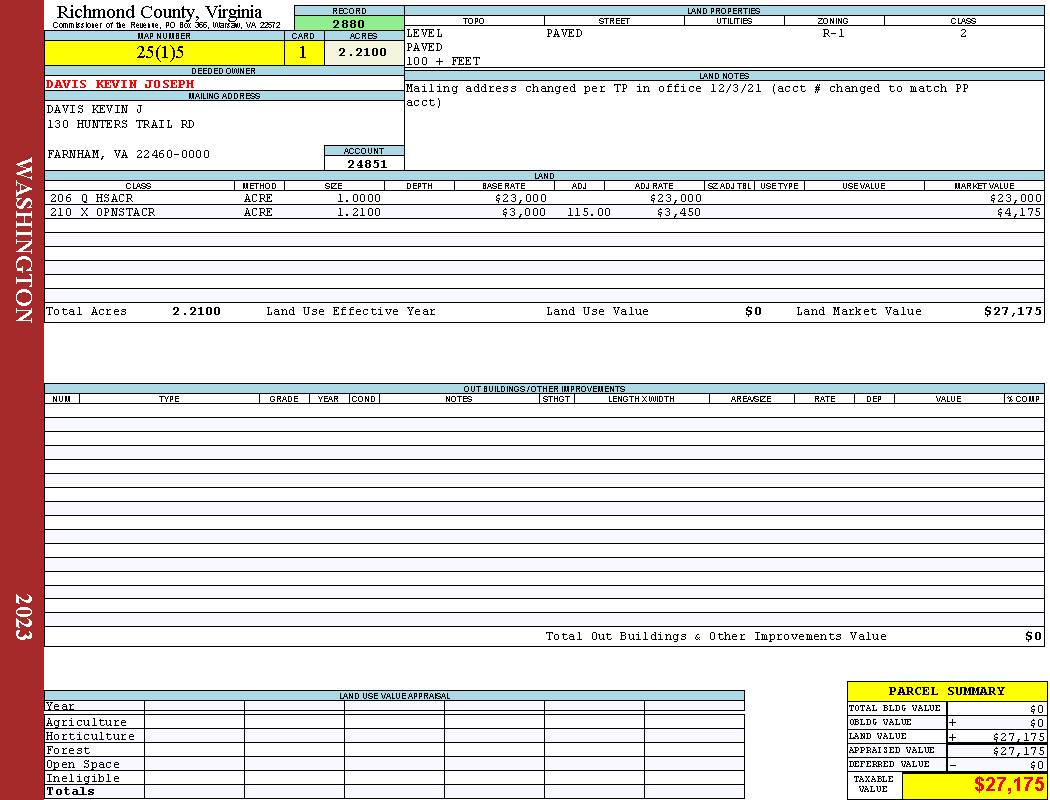This screenshot has width=1050, height=800.
Task: Select the map number 25(1)5 field
Action: 164,52
